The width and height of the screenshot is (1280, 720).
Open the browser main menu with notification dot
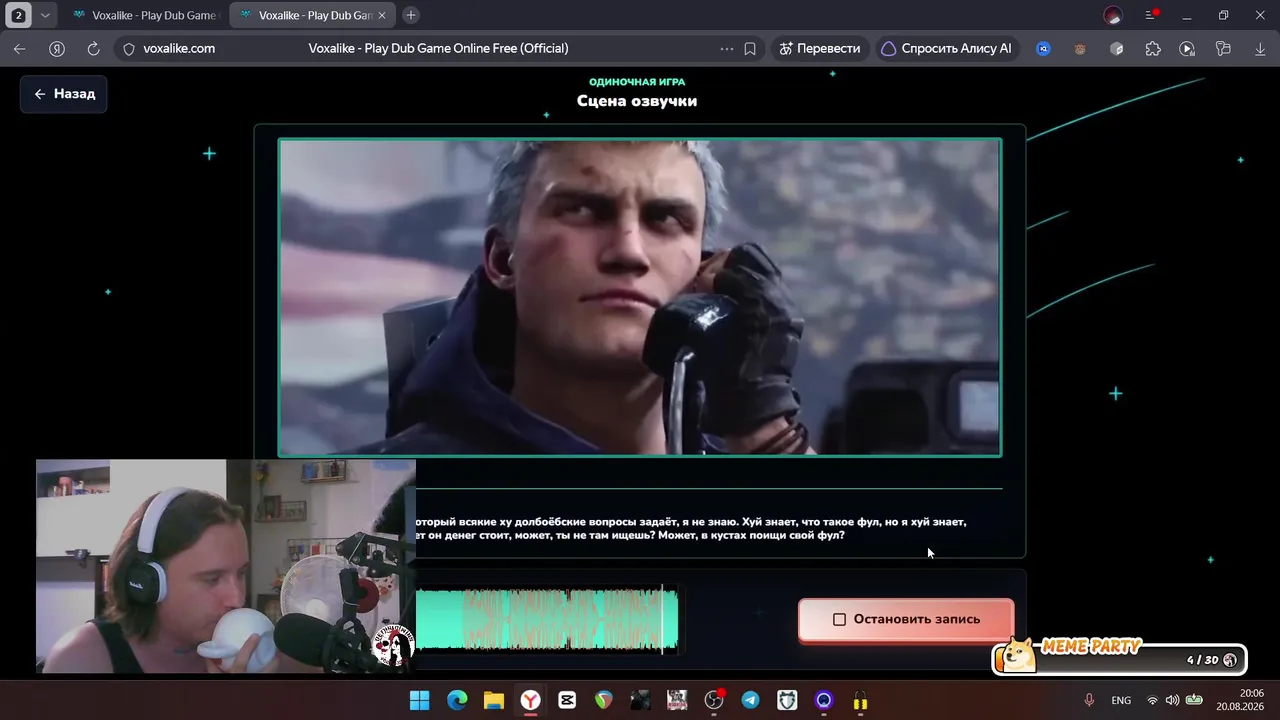click(x=1151, y=15)
